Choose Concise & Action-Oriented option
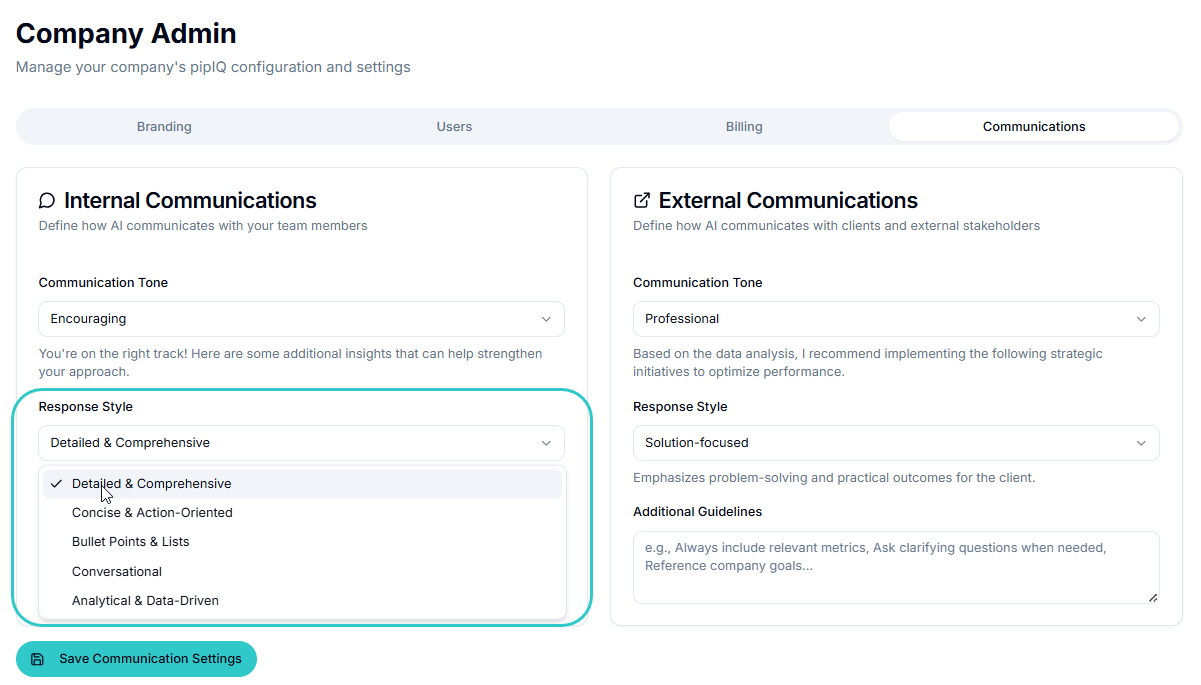The image size is (1201, 685). 152,513
